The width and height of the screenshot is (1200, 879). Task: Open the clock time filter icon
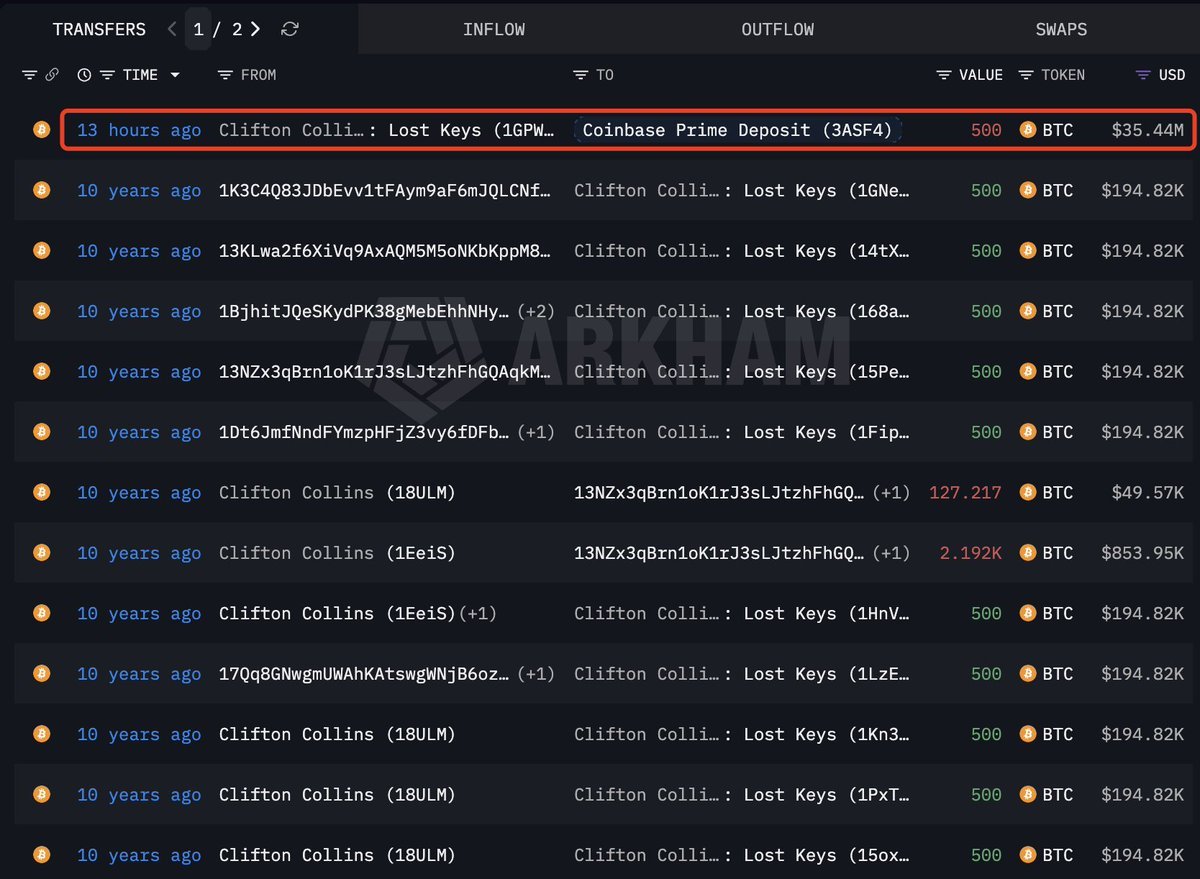click(84, 74)
